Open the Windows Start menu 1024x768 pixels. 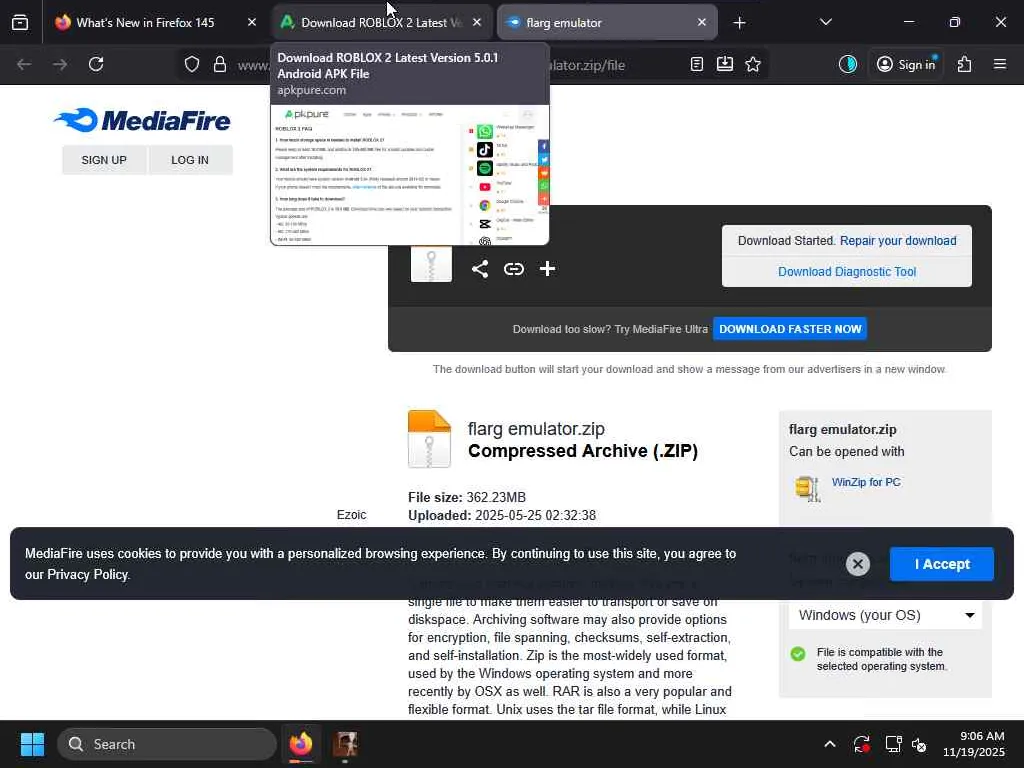[x=32, y=744]
